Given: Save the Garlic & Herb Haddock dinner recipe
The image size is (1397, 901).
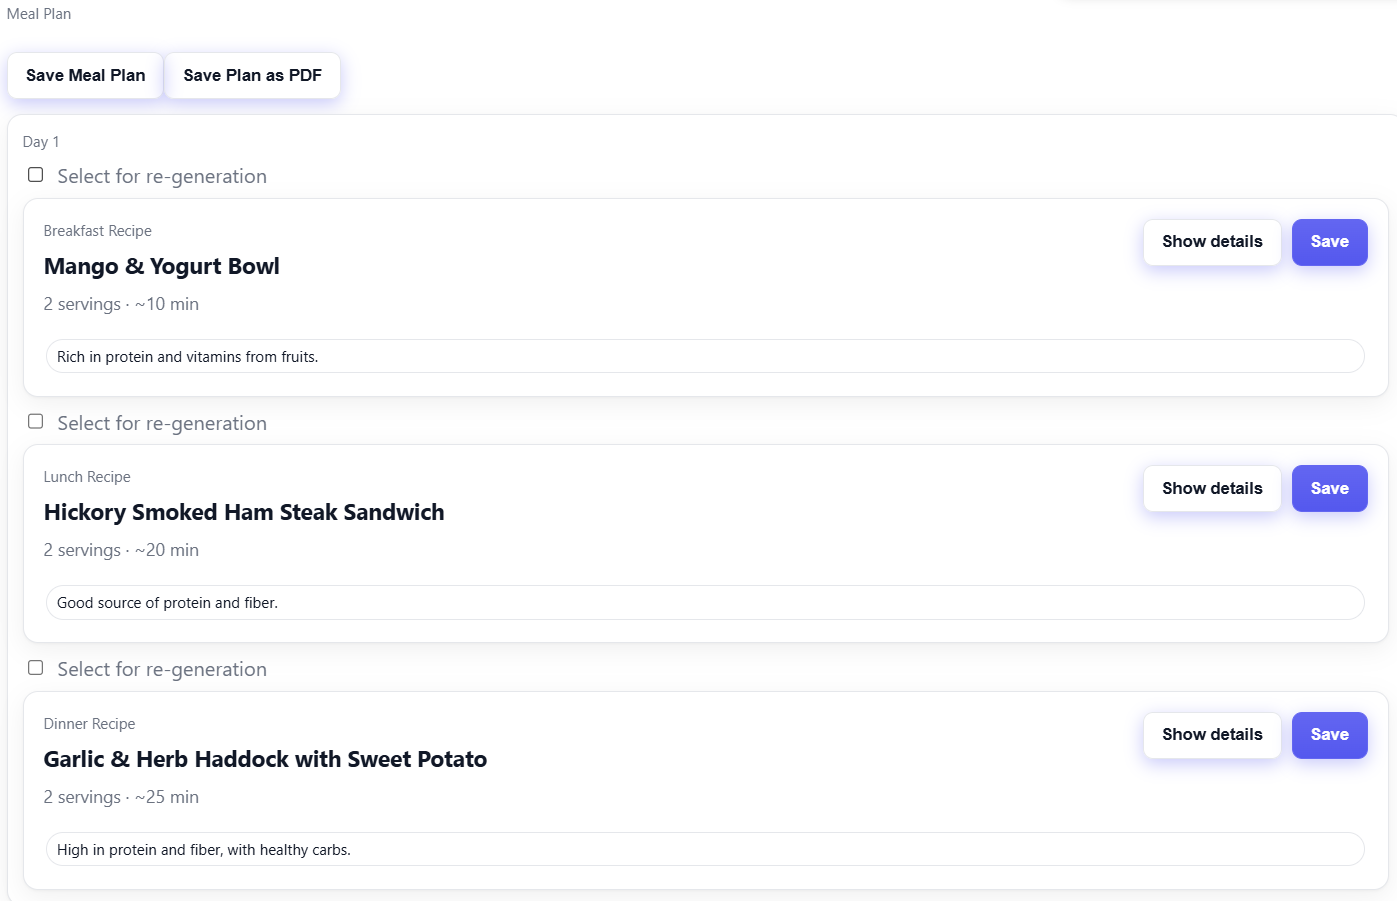Looking at the screenshot, I should [x=1328, y=735].
